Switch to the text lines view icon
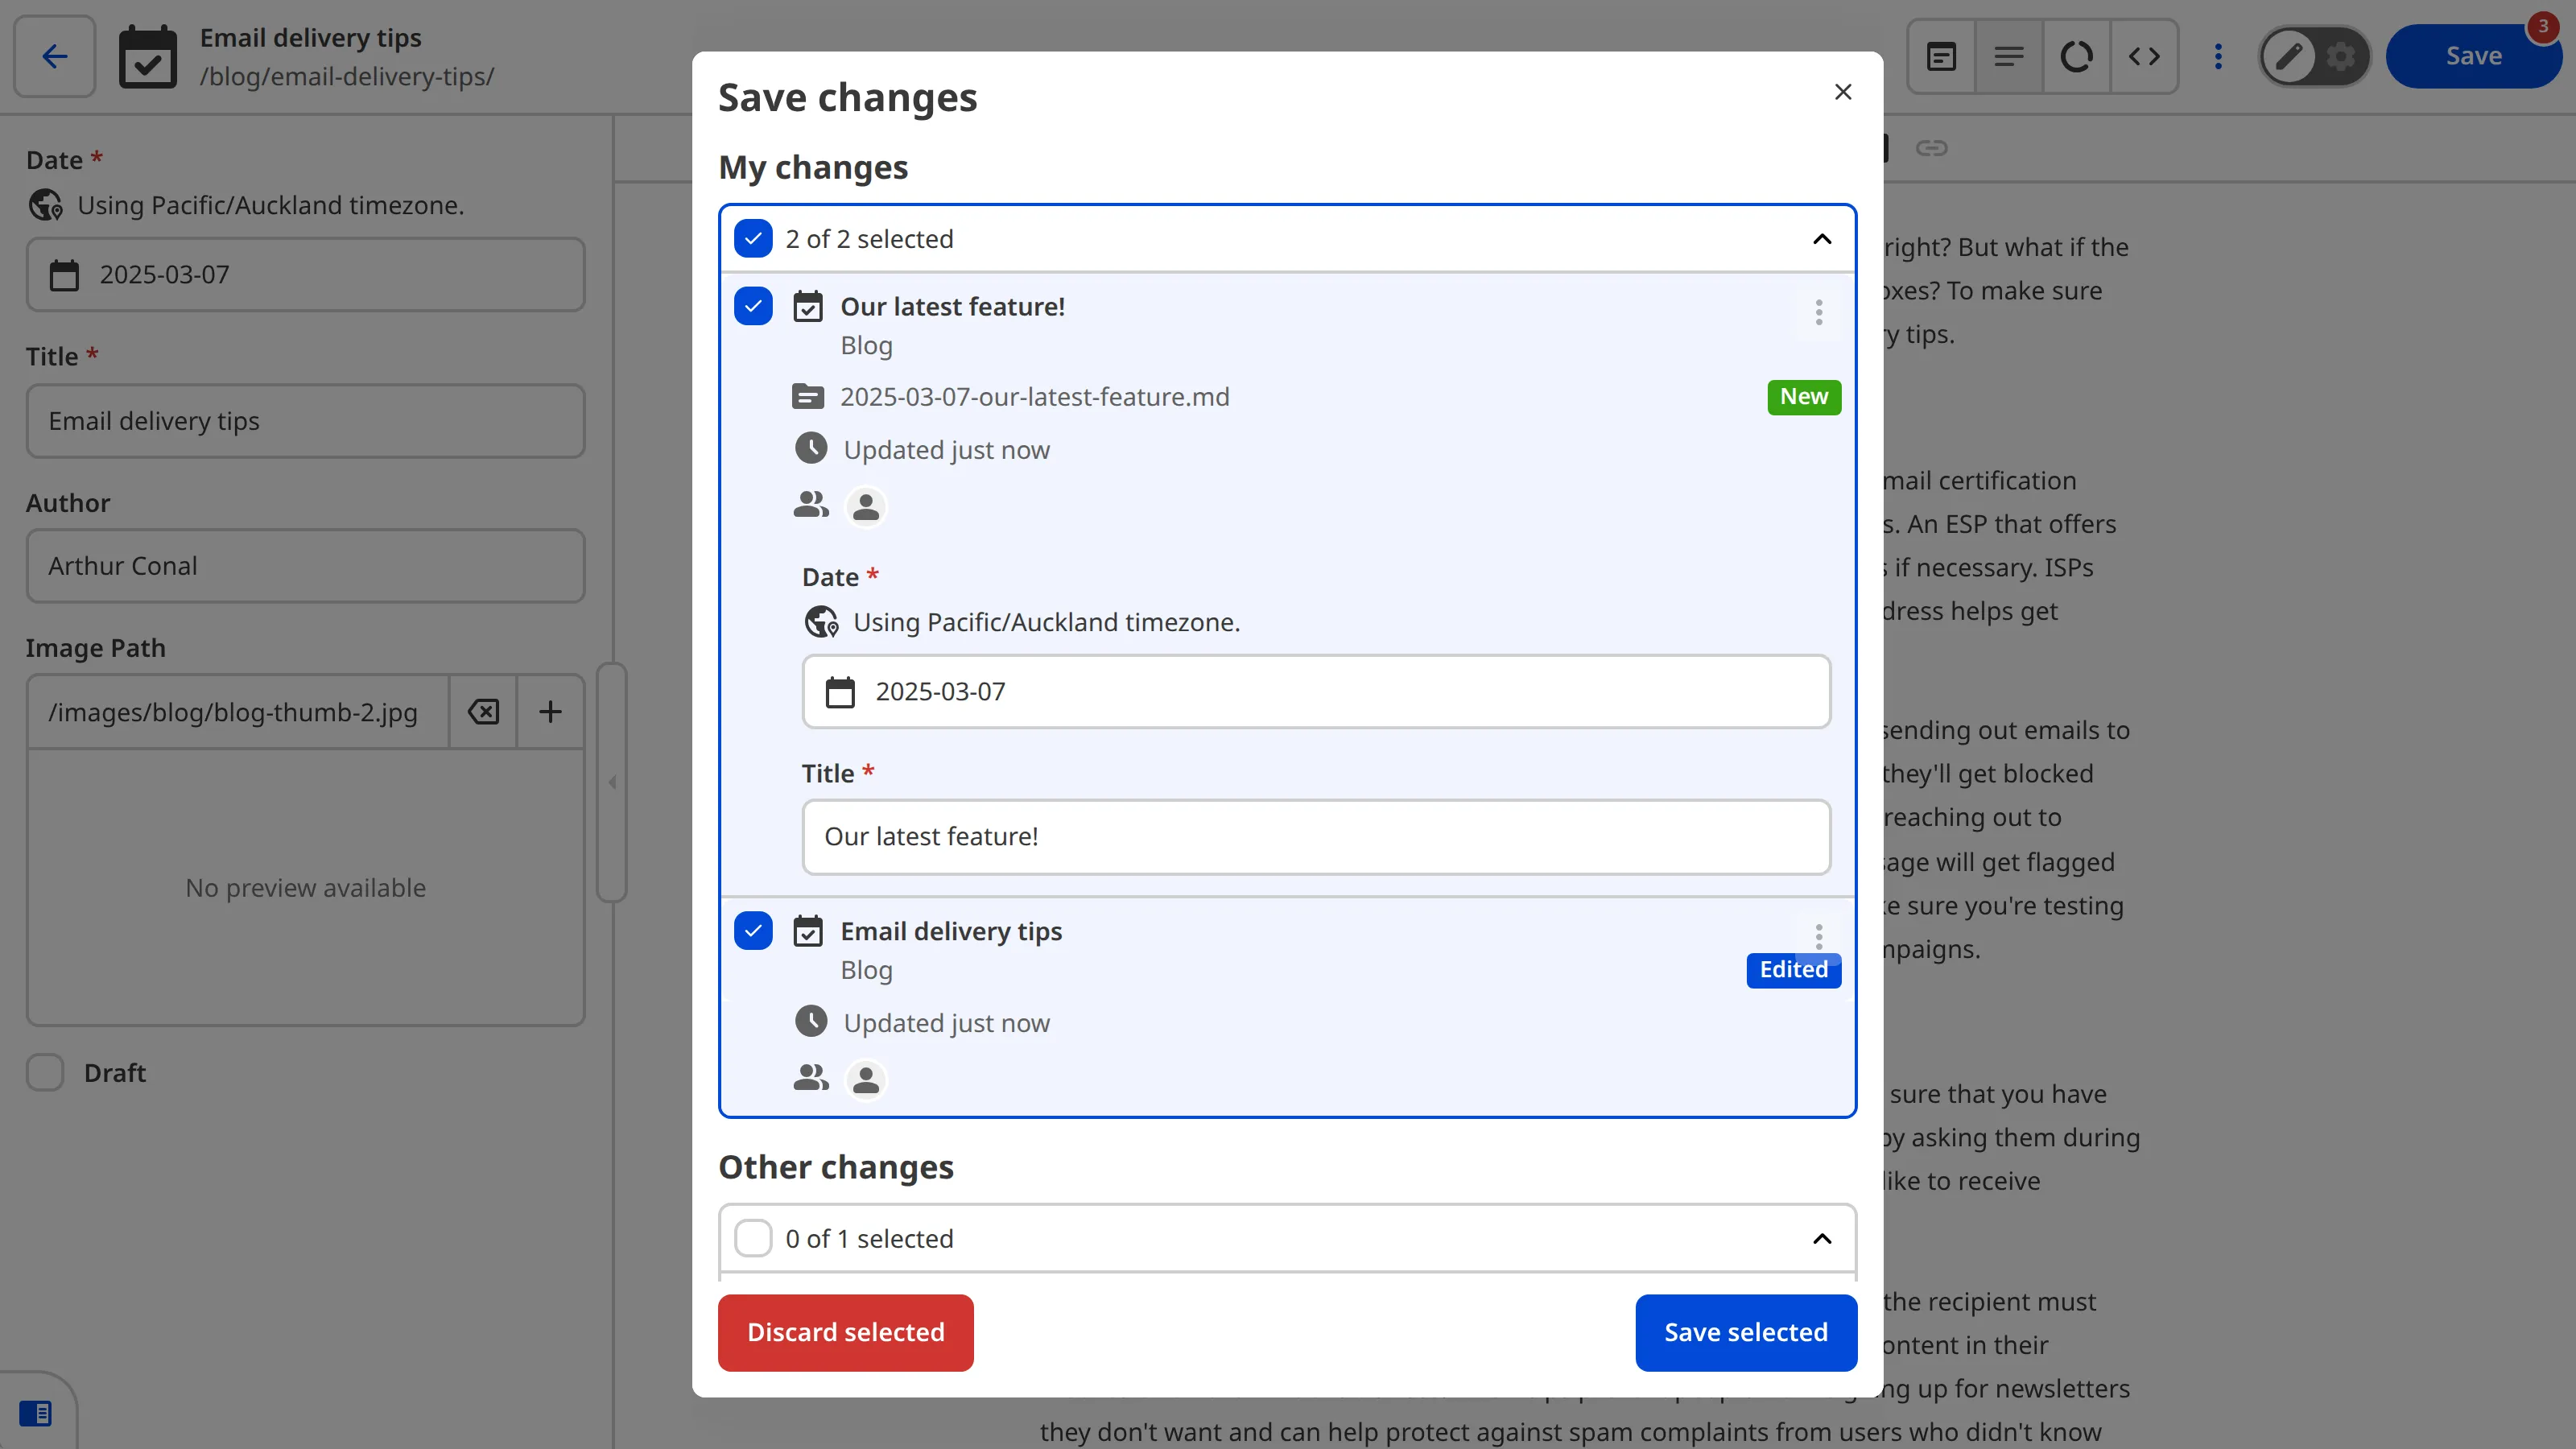Screen dimensions: 2576x1449 (x=2009, y=56)
